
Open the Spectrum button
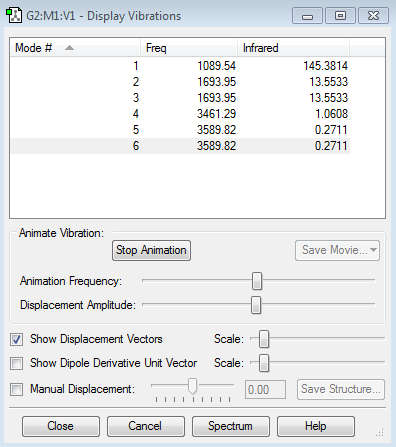pos(231,426)
